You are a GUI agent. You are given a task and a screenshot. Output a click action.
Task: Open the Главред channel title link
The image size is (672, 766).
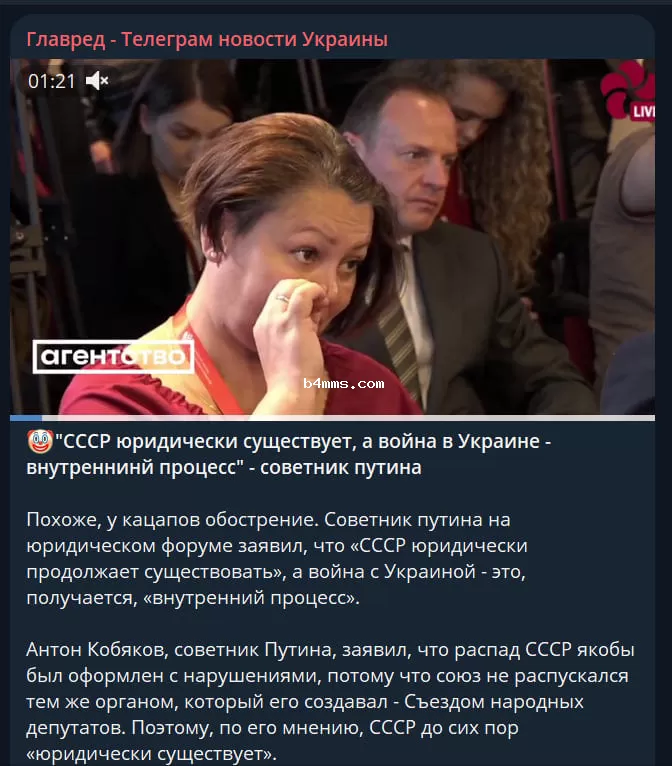tap(207, 39)
